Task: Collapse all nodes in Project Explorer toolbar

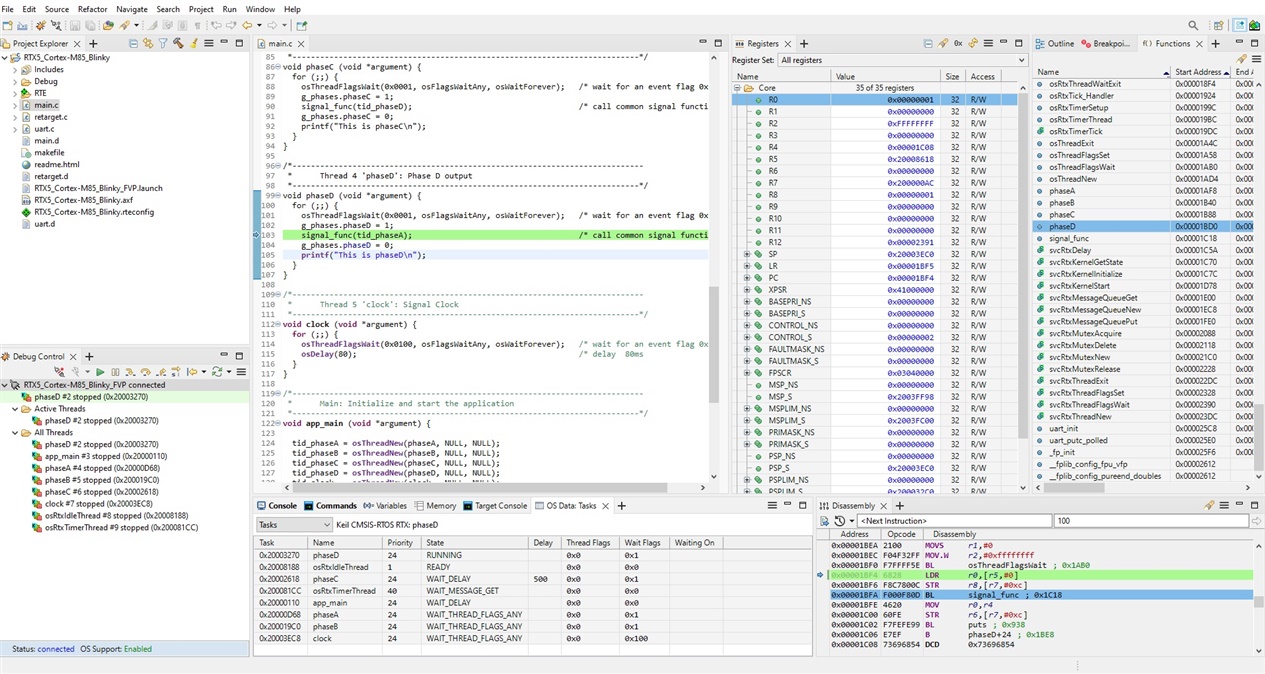Action: [133, 43]
